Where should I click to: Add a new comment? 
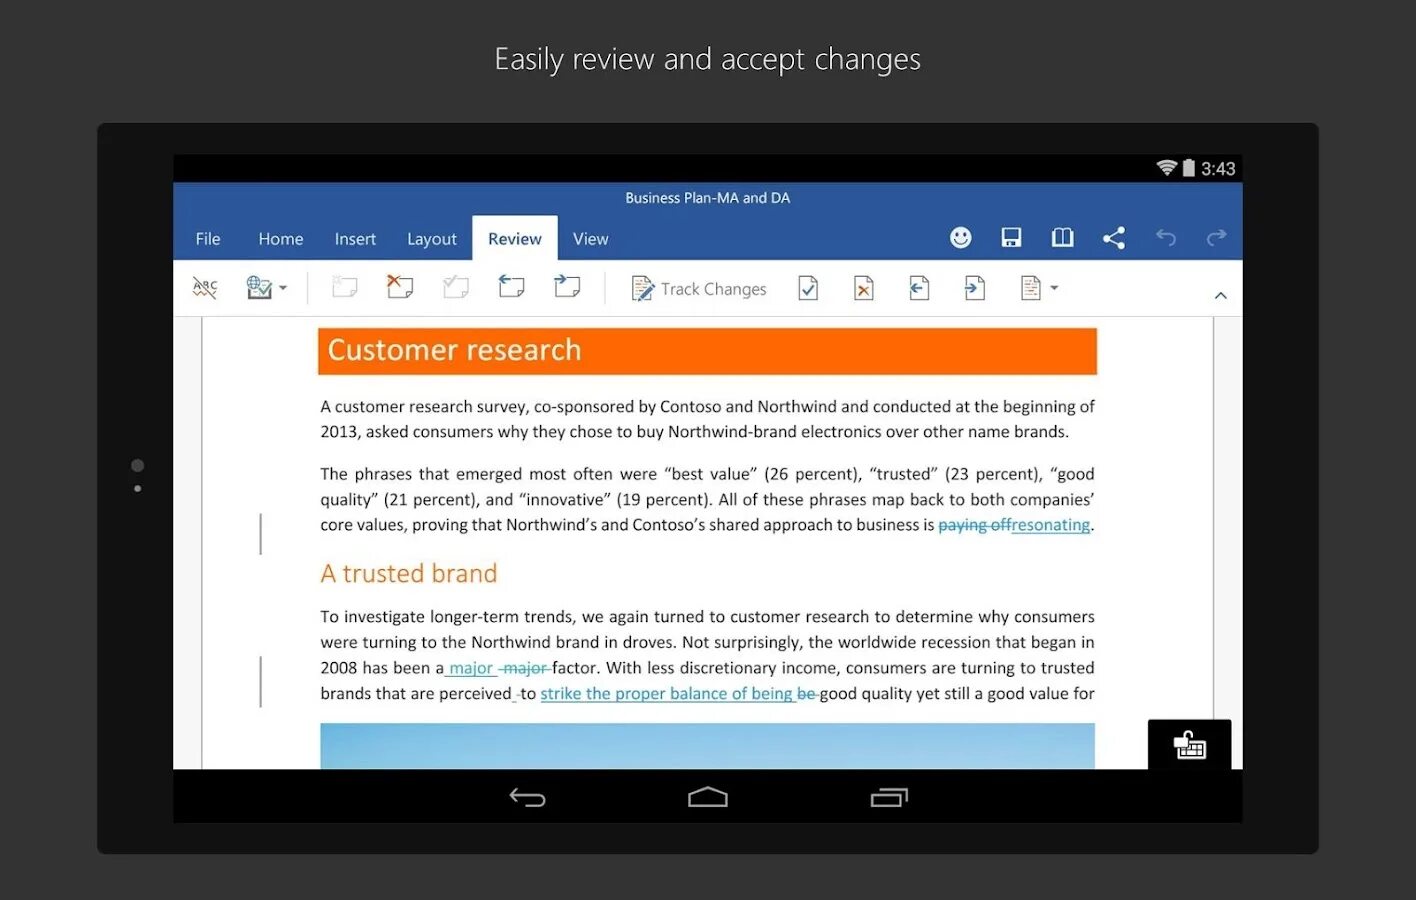[x=345, y=288]
